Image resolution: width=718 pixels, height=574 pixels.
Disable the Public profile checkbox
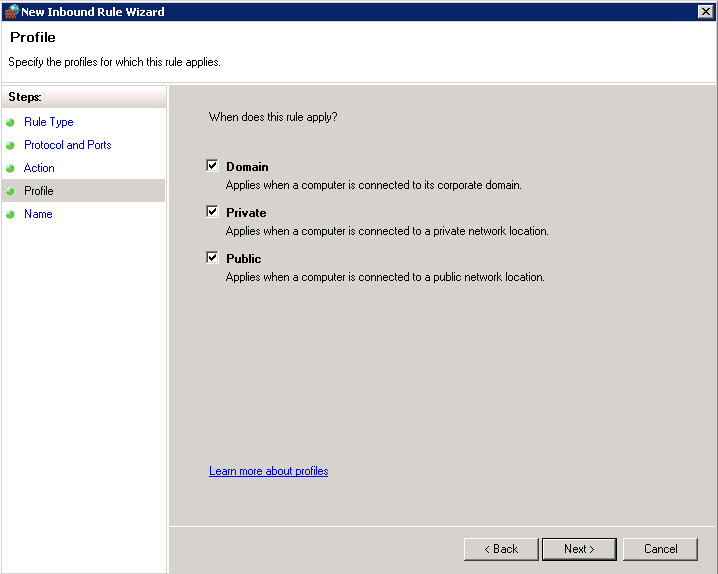point(212,258)
